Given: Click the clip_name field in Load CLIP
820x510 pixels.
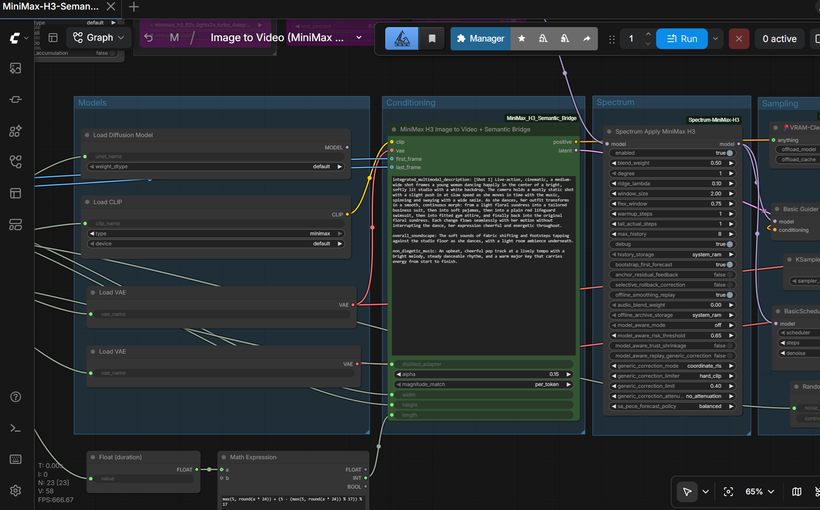Looking at the screenshot, I should point(215,223).
